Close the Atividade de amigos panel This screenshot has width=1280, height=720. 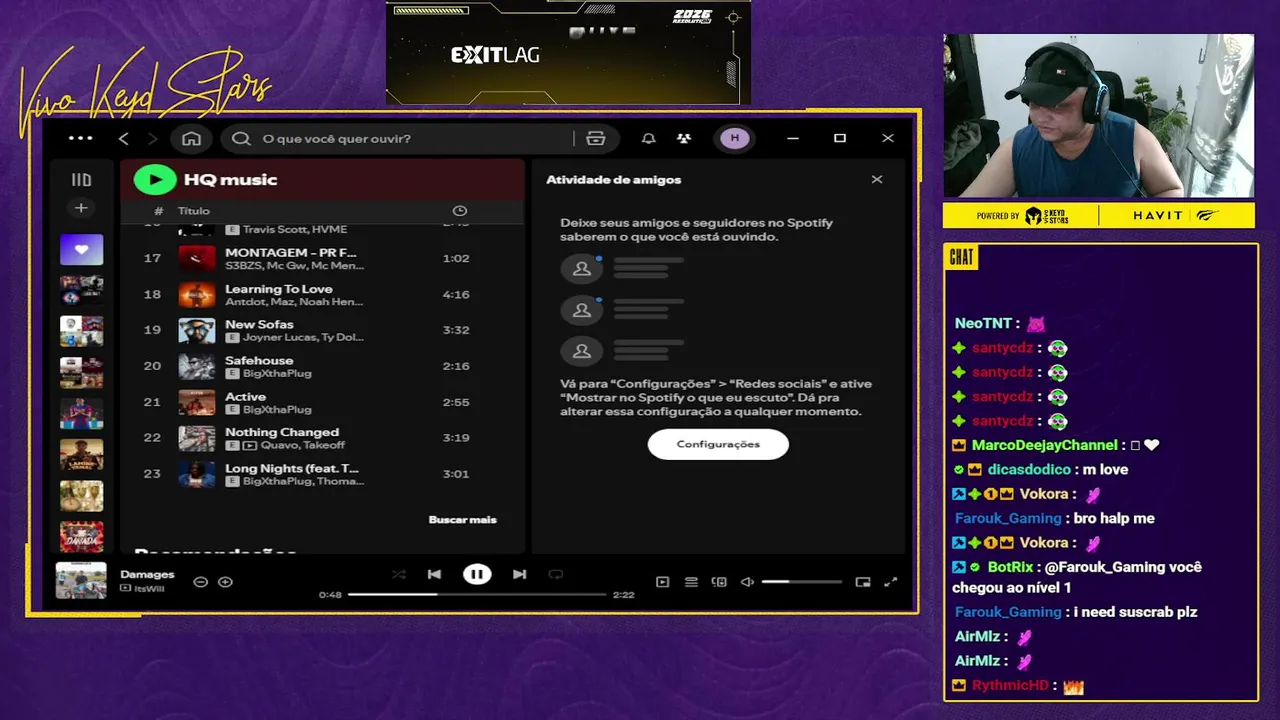877,180
